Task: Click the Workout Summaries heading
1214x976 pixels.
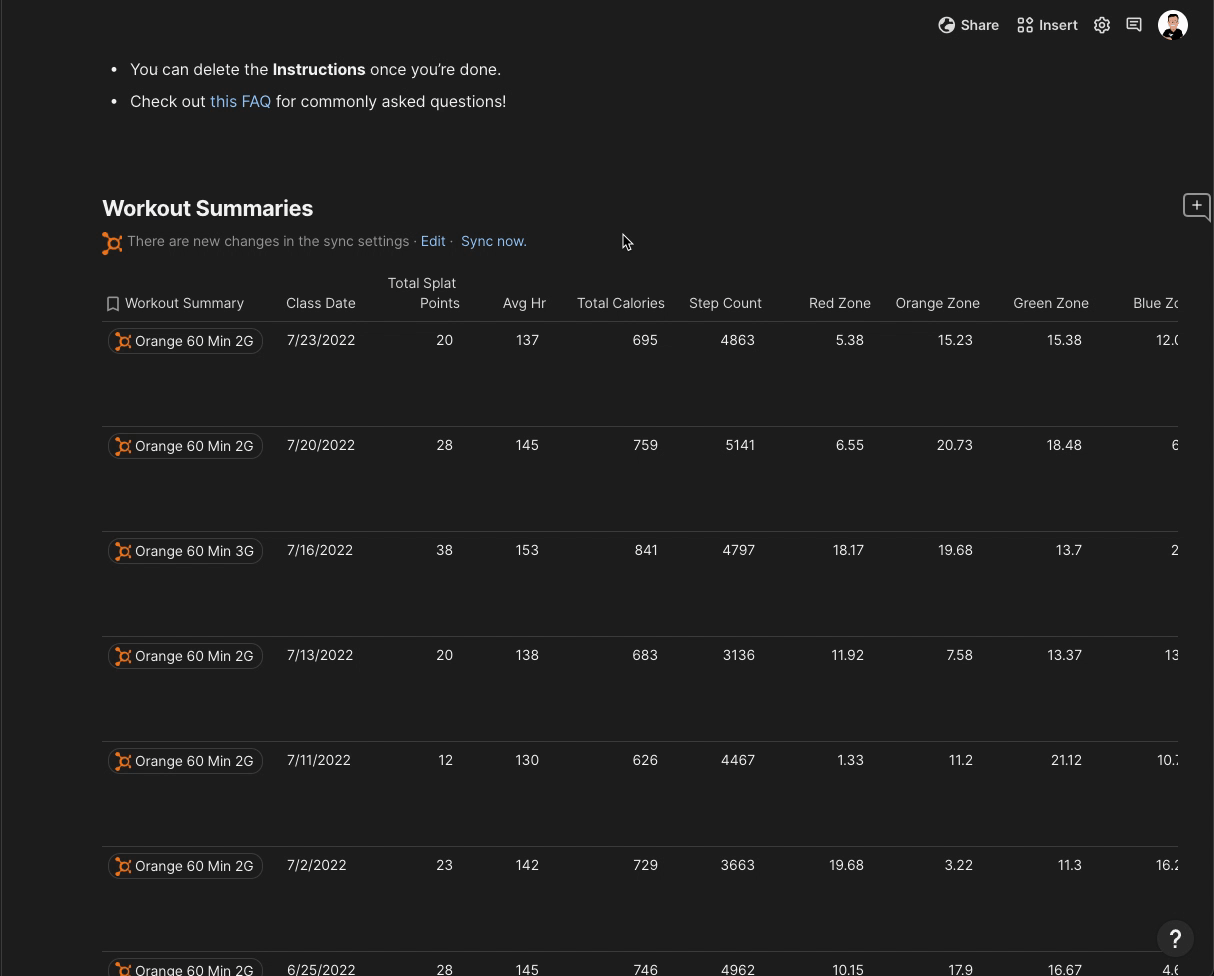Action: 207,208
